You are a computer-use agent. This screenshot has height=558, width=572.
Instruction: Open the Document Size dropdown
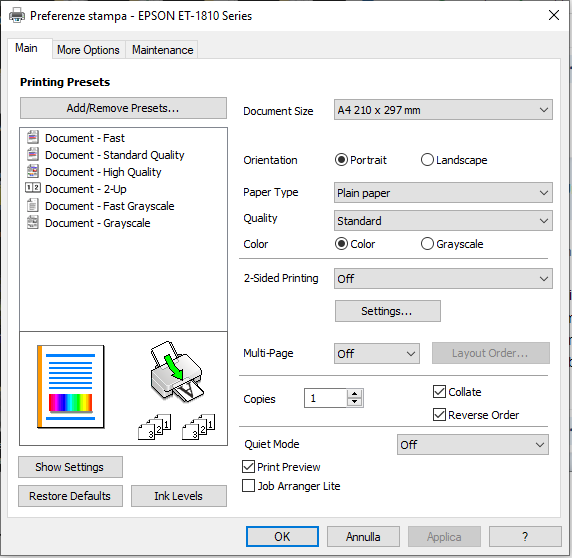point(443,110)
